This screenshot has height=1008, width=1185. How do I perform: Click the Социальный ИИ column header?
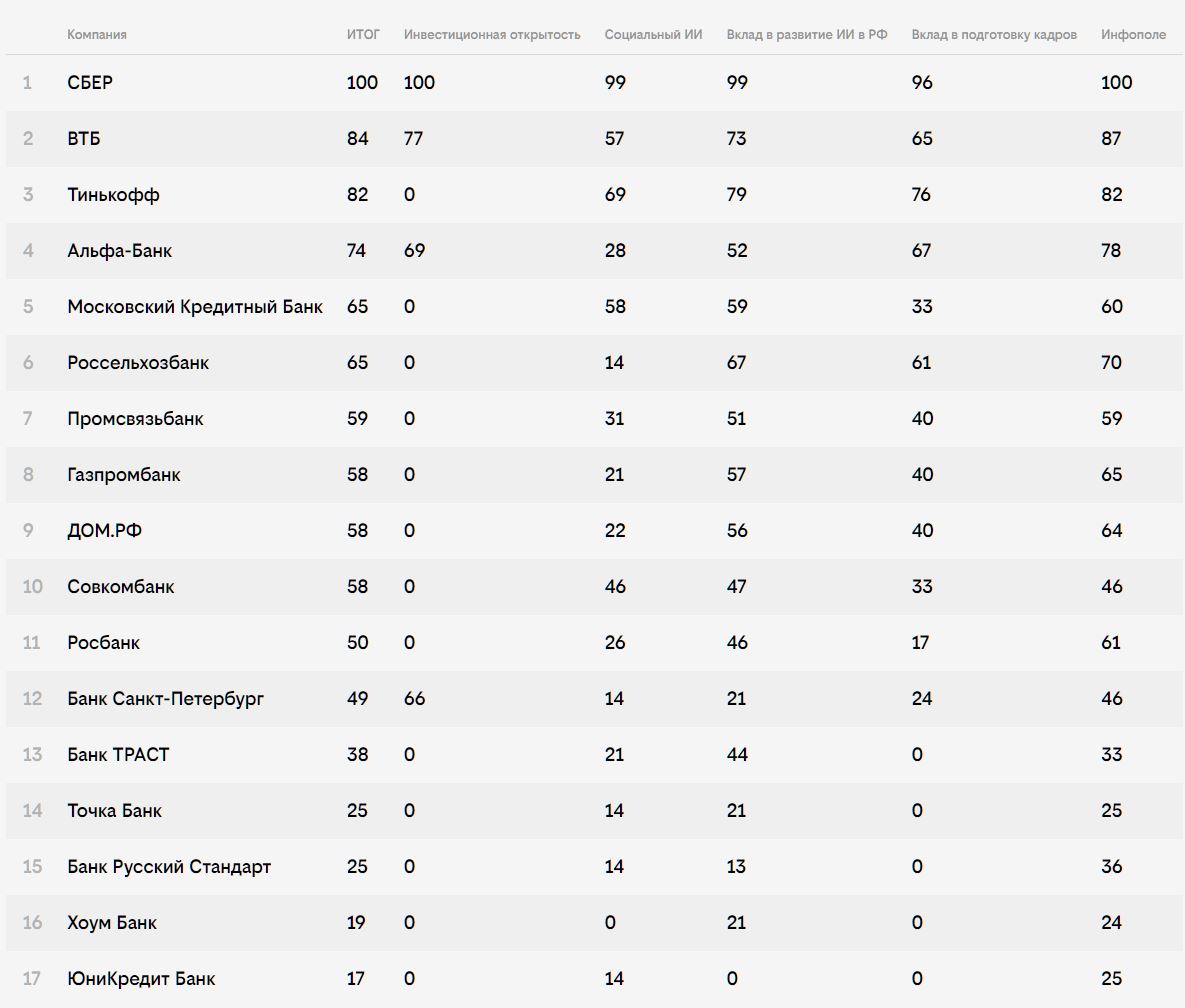point(653,35)
